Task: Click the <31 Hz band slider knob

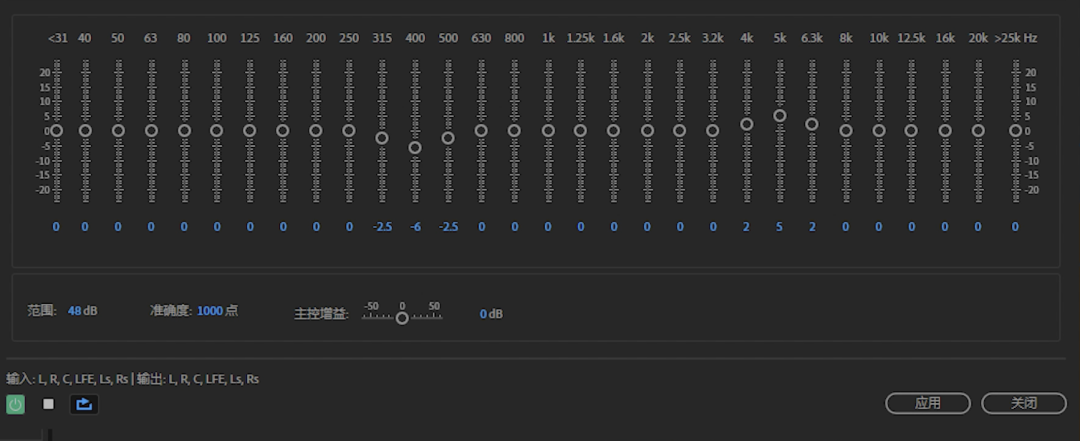Action: [56, 130]
